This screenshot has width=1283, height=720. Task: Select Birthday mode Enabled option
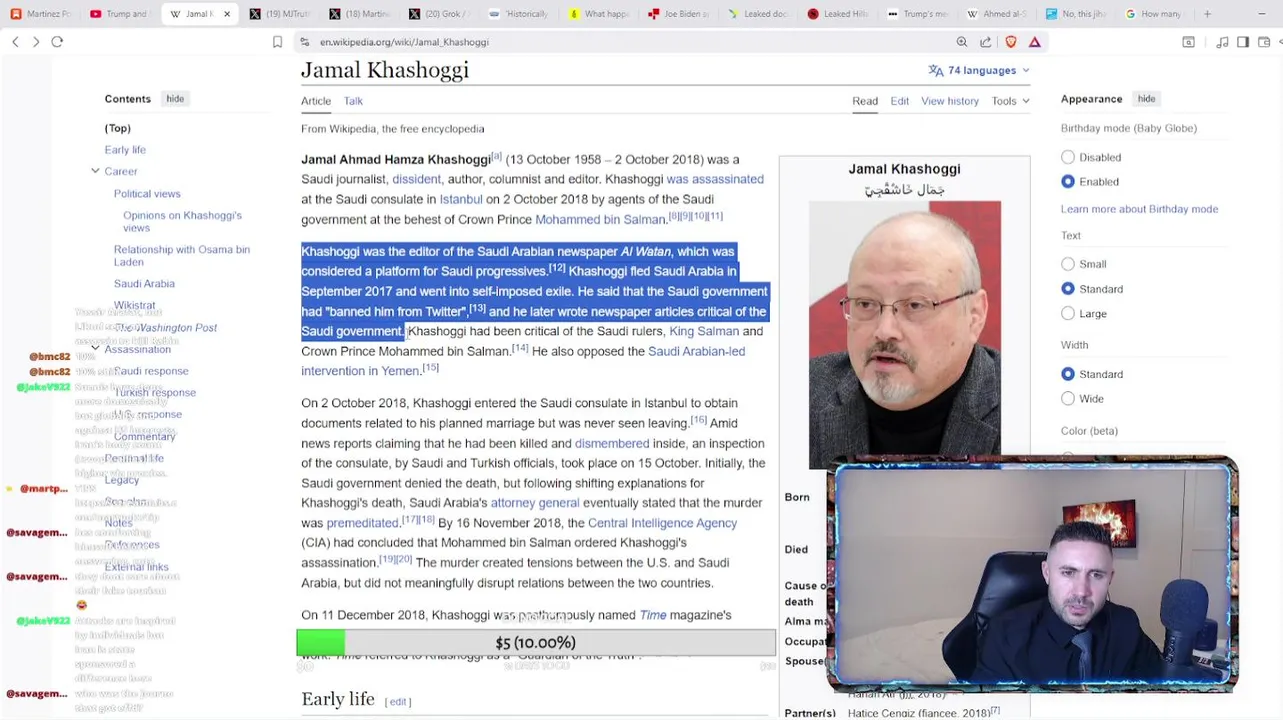[1068, 181]
